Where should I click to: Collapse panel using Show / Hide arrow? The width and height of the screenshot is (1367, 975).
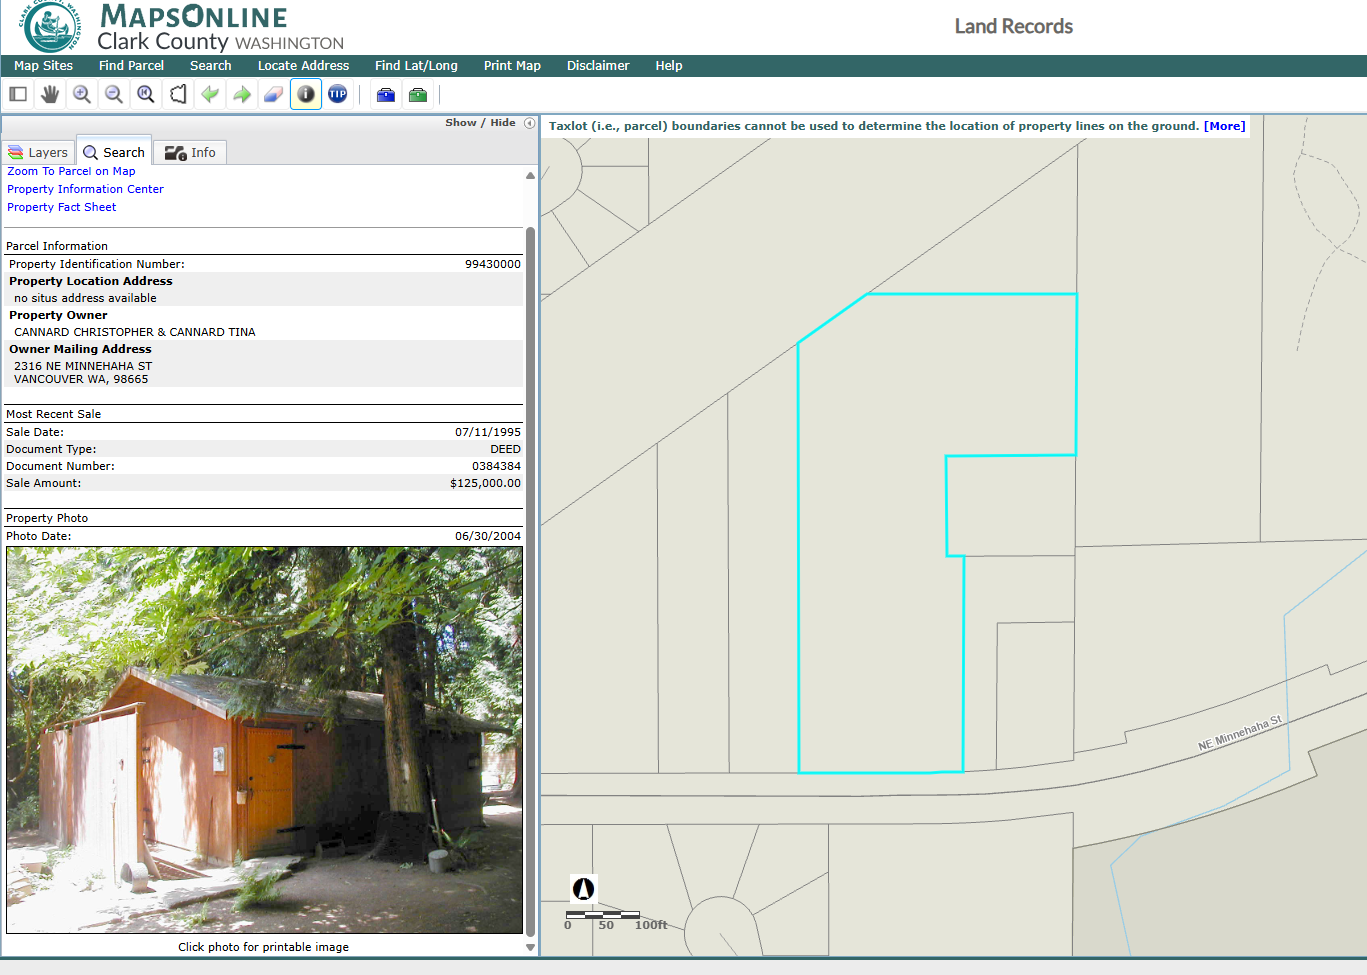pyautogui.click(x=529, y=123)
